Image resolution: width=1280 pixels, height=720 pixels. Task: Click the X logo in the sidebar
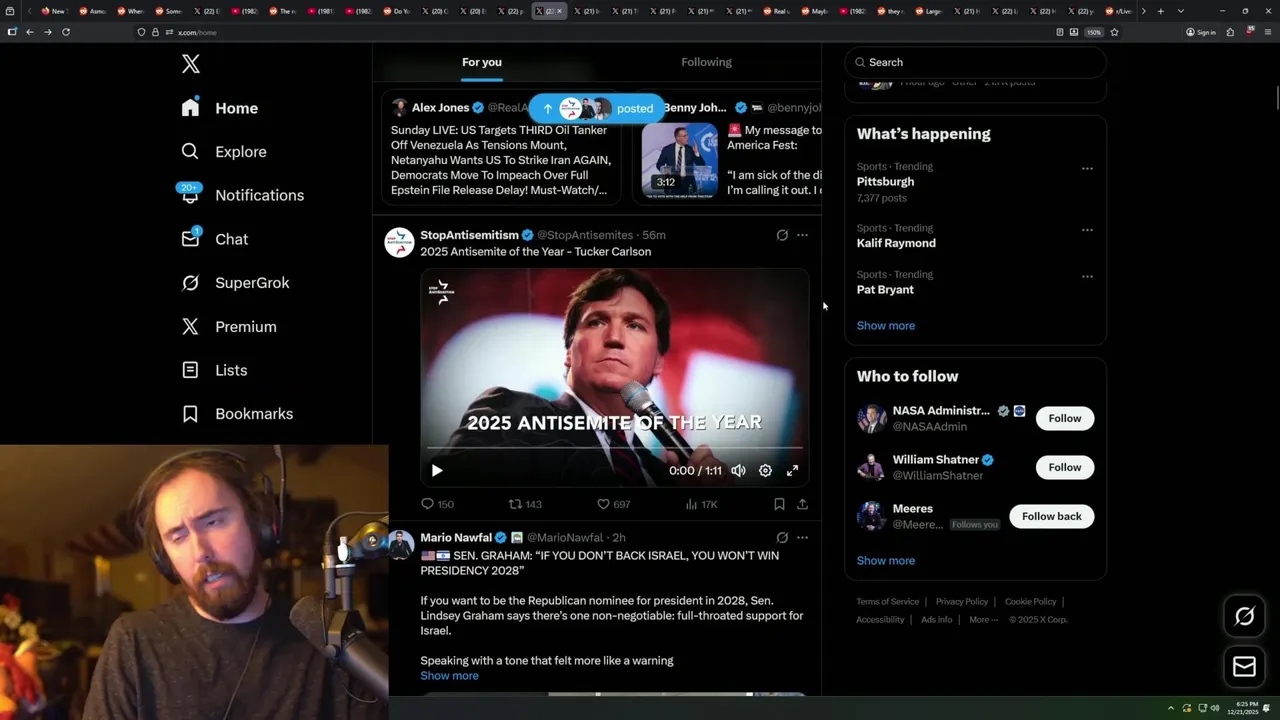coord(191,64)
